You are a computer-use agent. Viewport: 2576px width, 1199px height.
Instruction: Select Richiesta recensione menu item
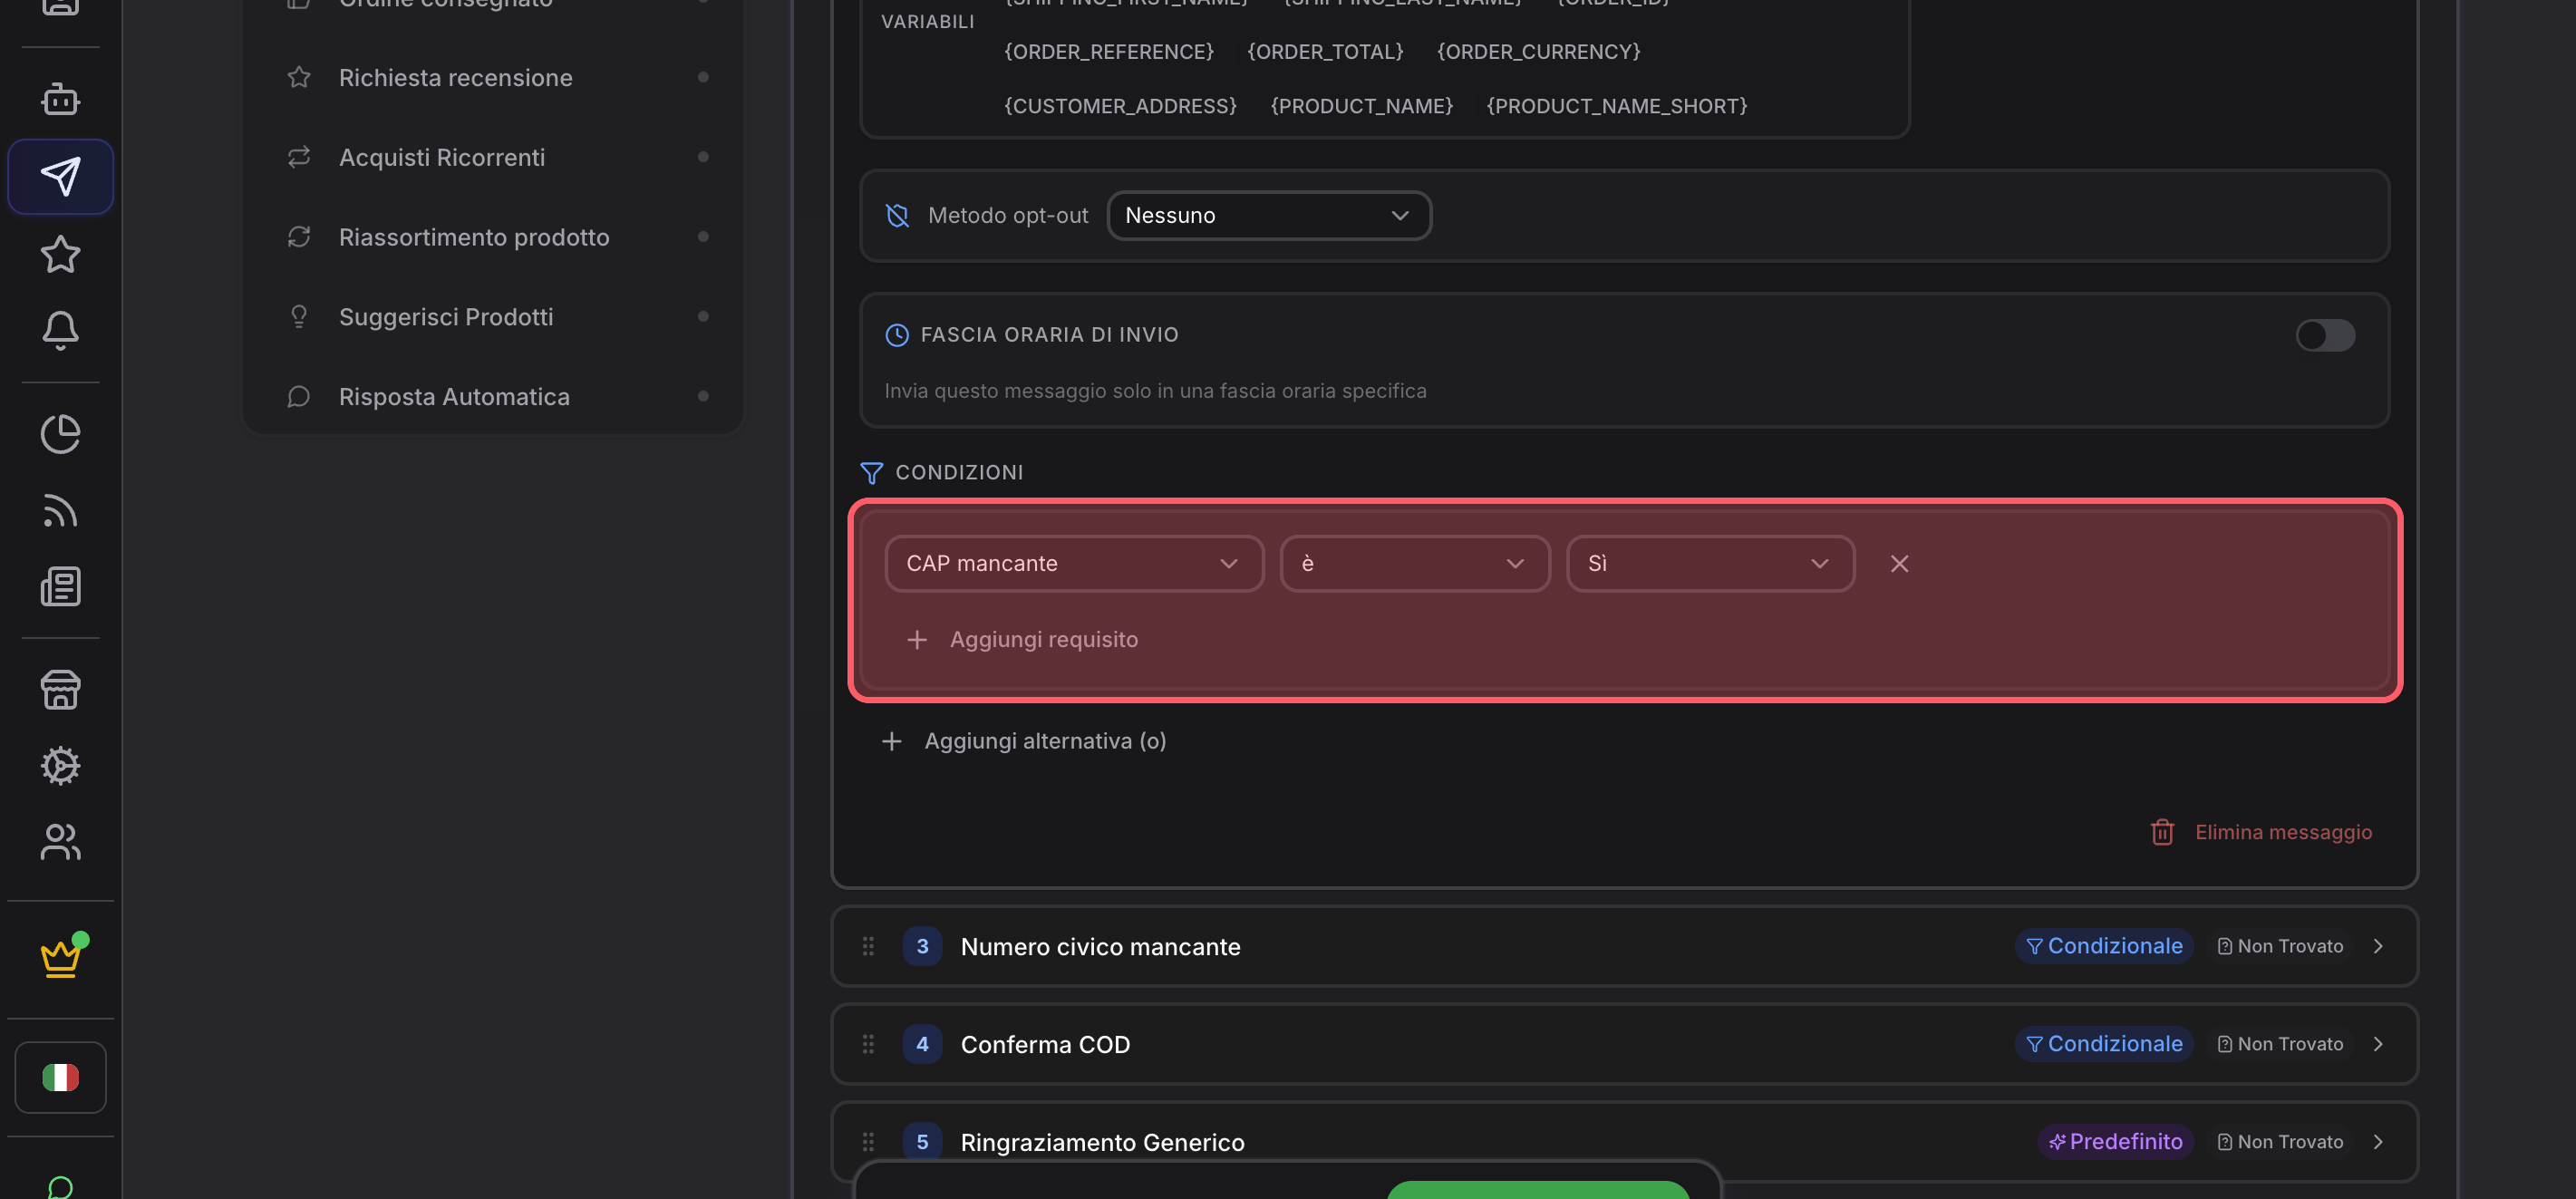pos(493,77)
